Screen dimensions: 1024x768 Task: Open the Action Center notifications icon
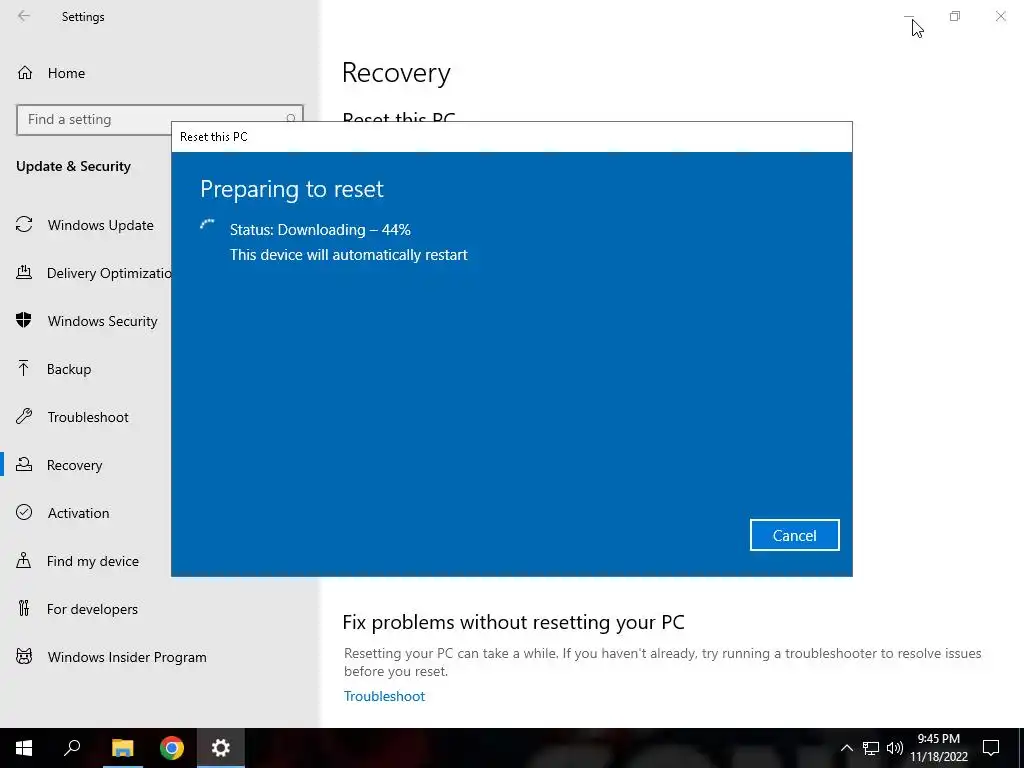coord(991,748)
